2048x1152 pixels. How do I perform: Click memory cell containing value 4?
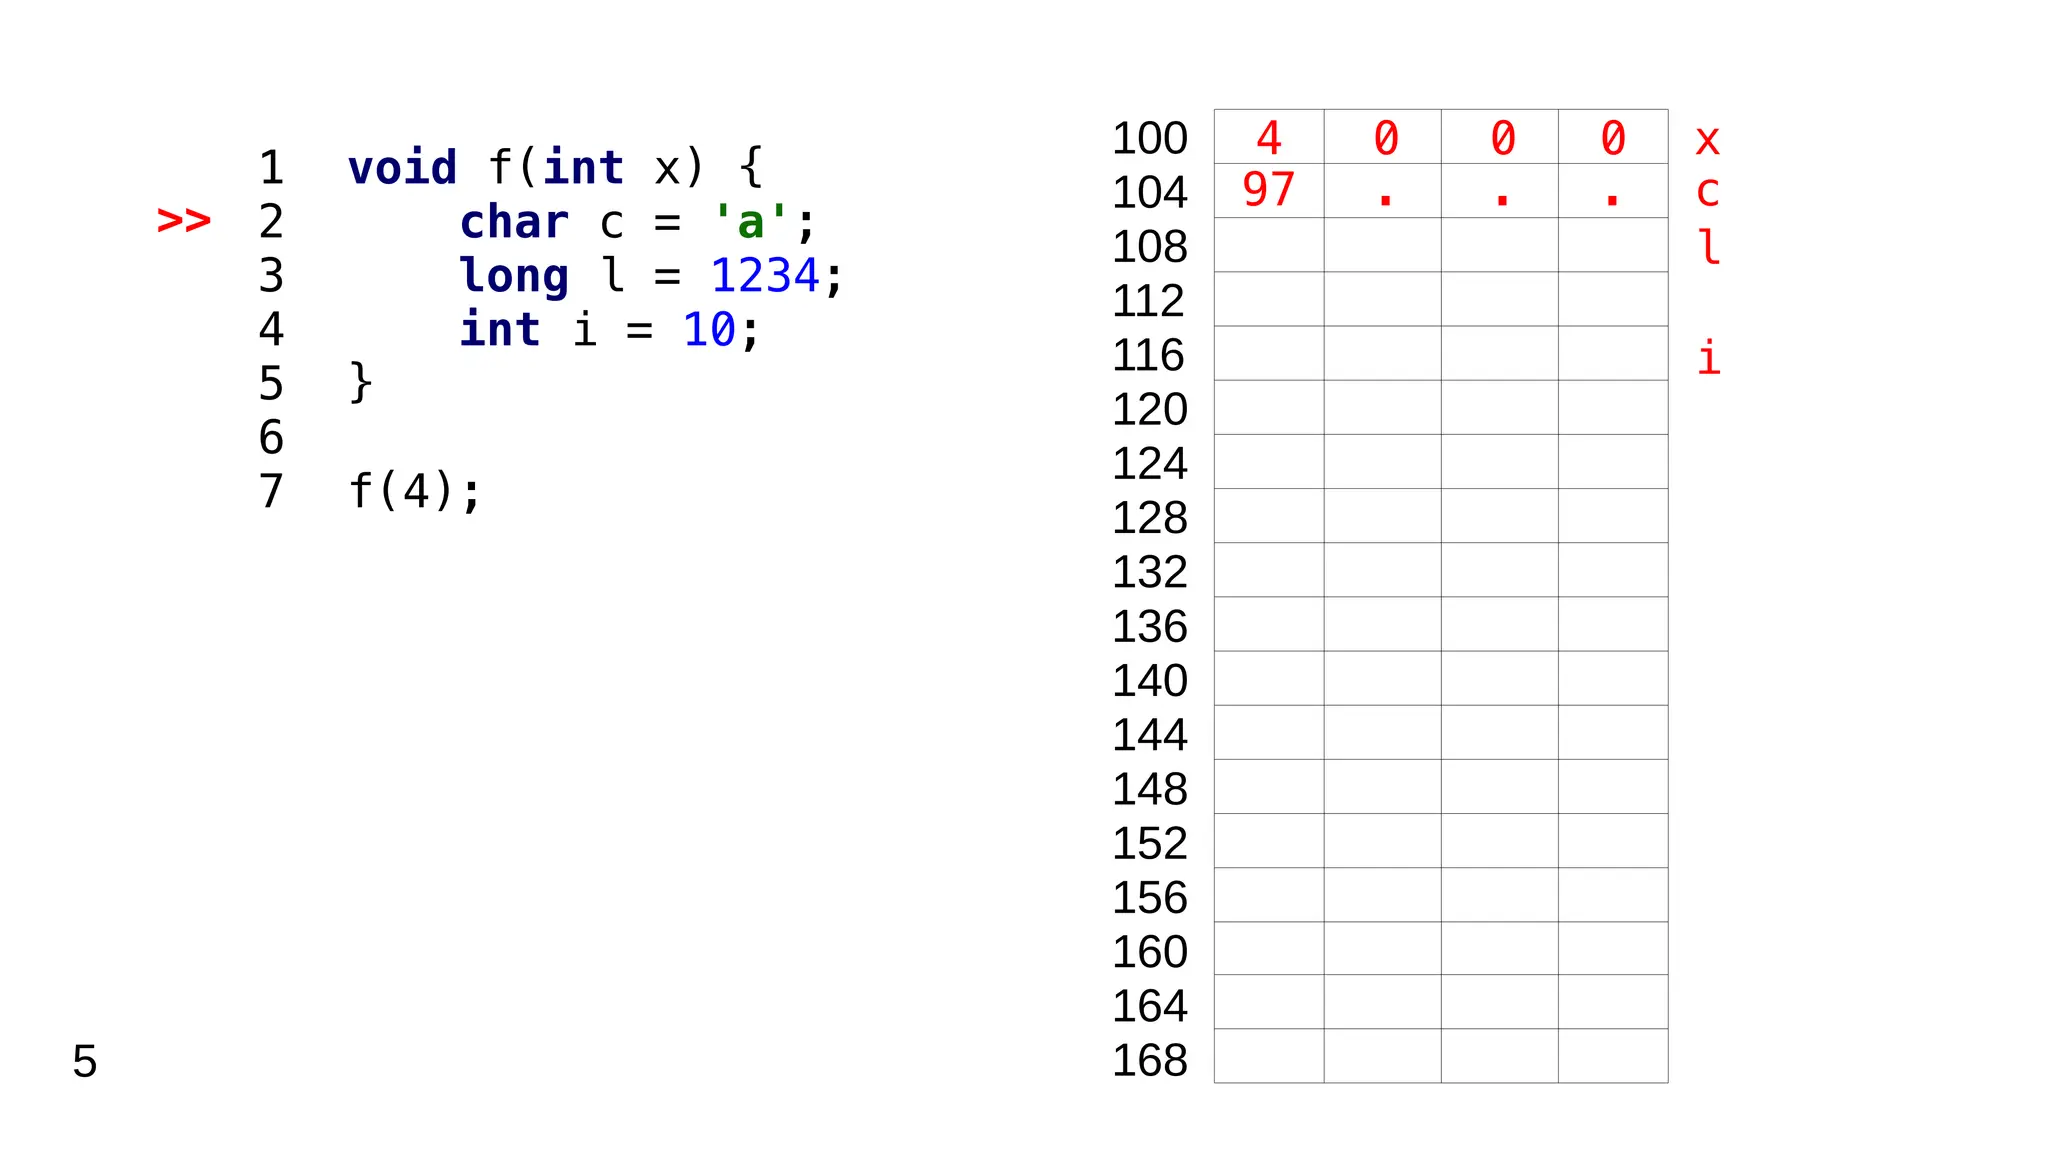click(x=1269, y=137)
